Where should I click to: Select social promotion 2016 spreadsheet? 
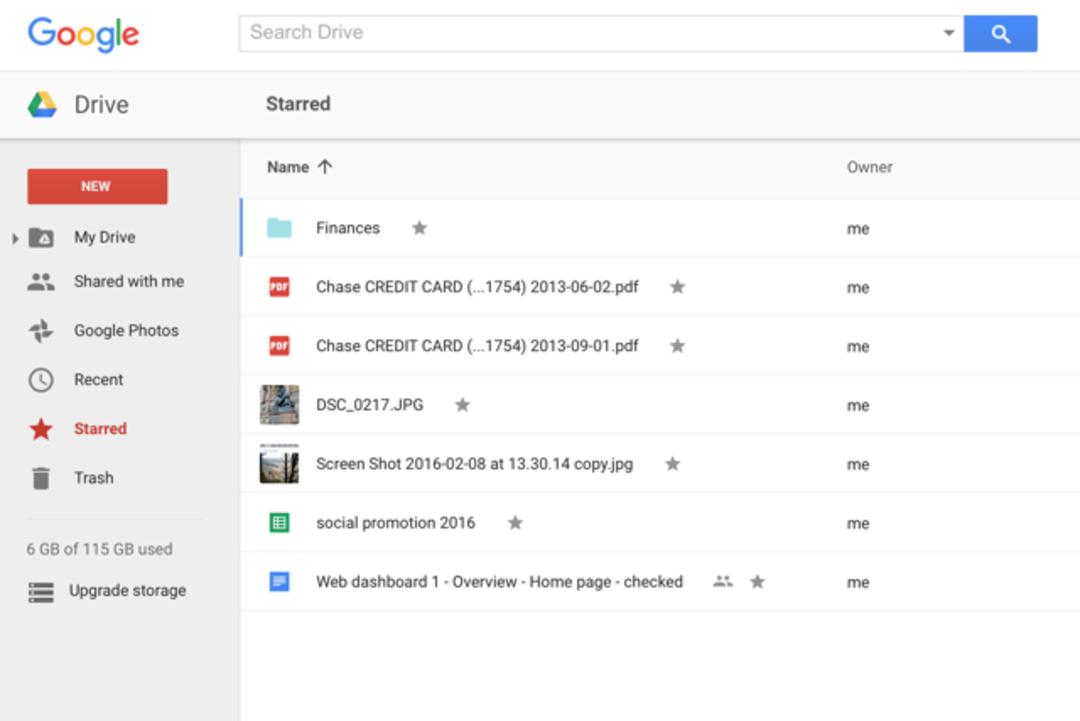coord(395,523)
